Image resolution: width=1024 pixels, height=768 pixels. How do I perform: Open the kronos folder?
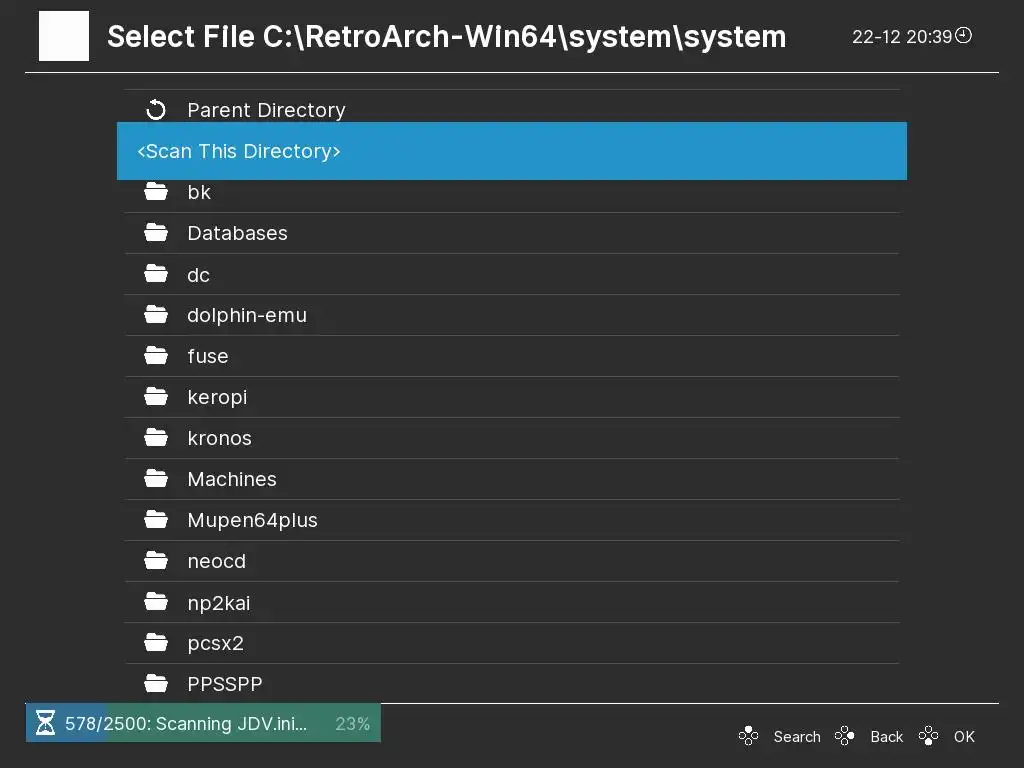[x=219, y=438]
